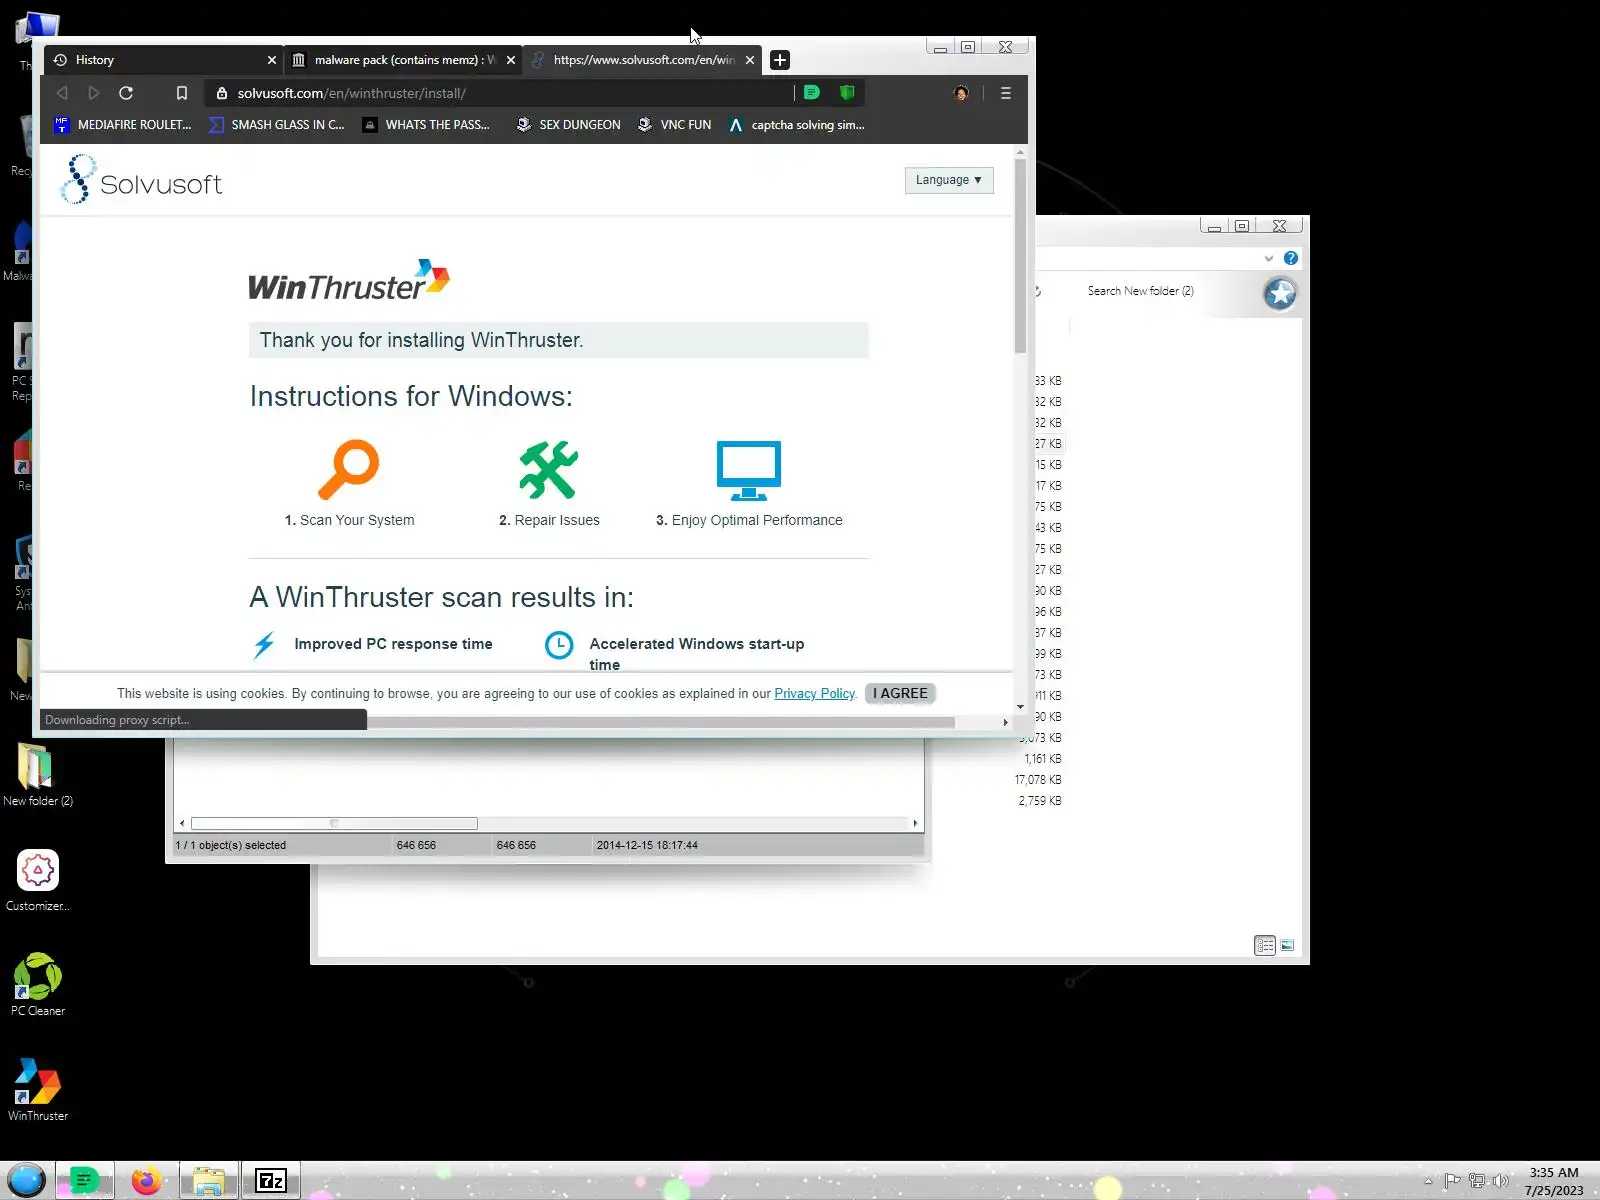Open the green chat extension icon in toolbar

812,93
